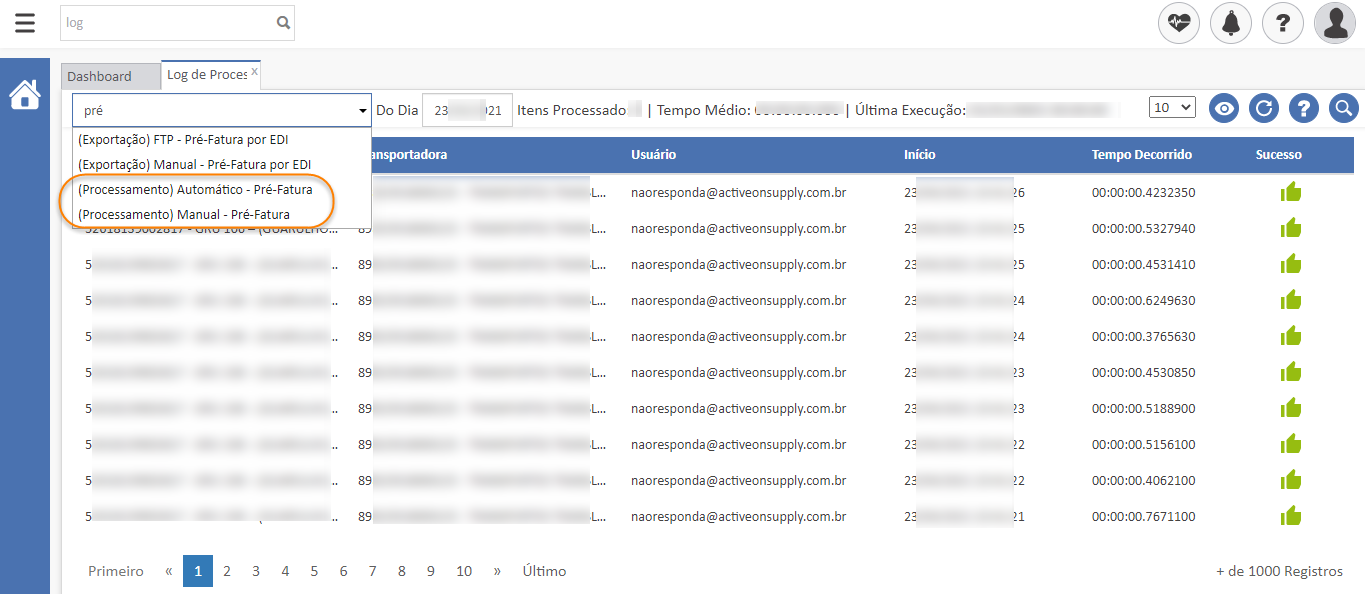Screen dimensions: 1365x594
Task: Go to home via the sidebar house icon
Action: coord(25,95)
